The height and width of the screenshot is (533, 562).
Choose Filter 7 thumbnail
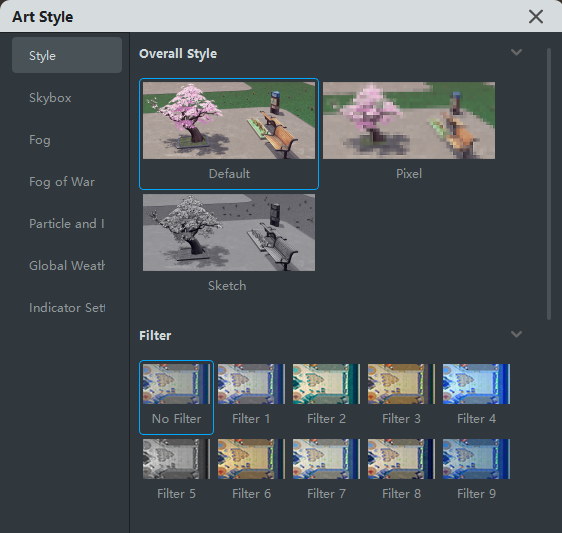tap(326, 459)
